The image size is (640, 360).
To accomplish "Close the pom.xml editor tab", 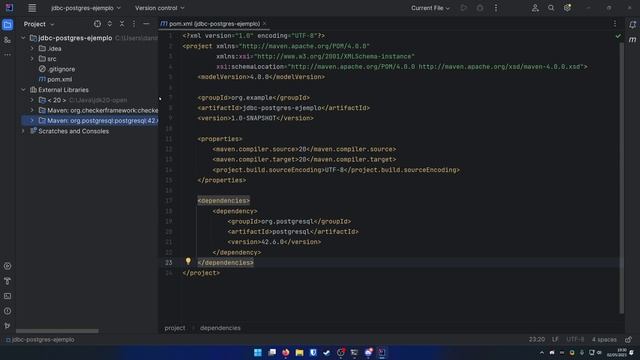I will coord(264,24).
